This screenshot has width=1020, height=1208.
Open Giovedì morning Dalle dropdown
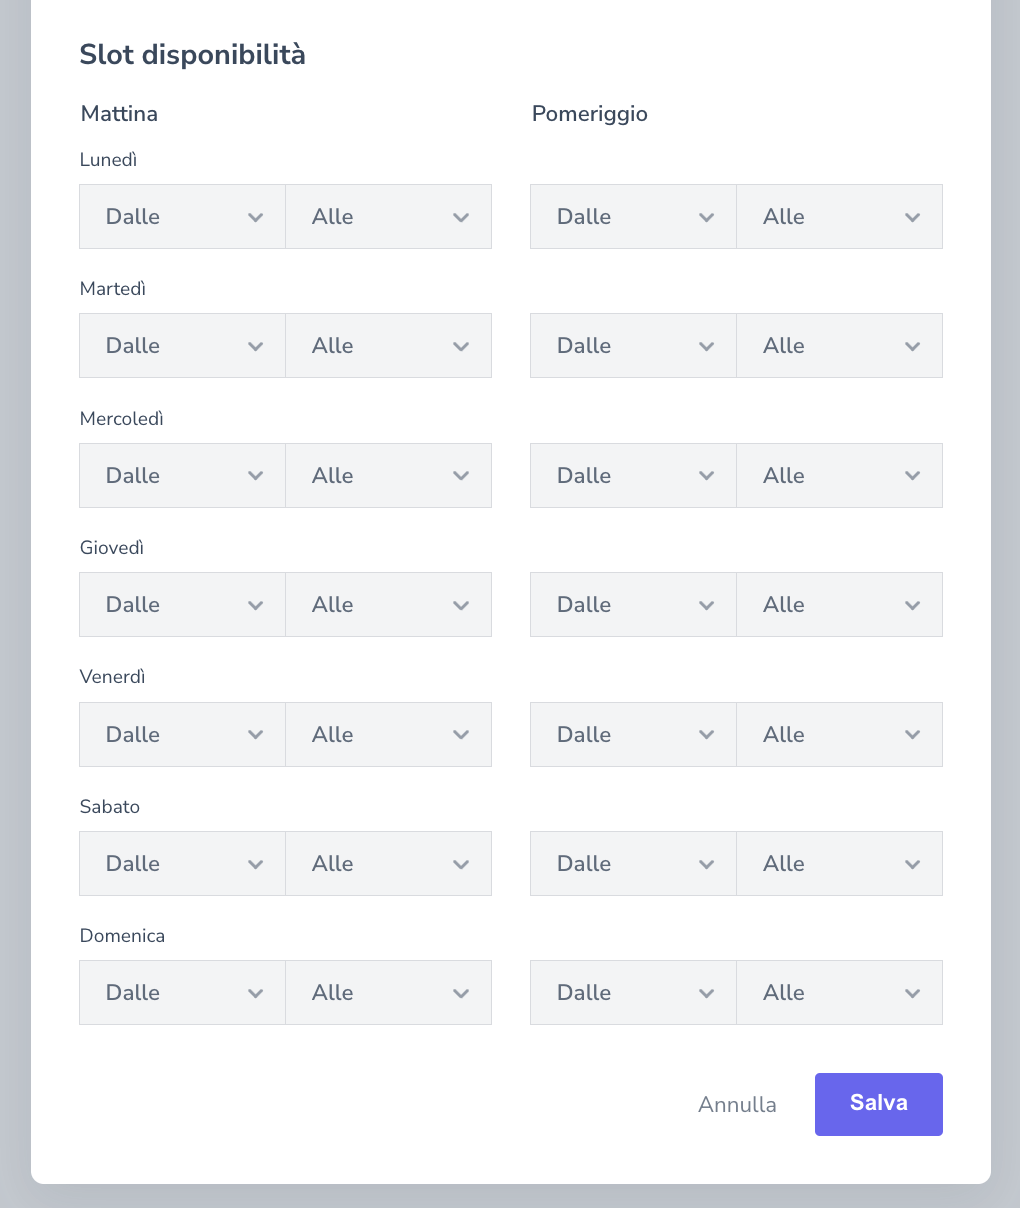click(182, 605)
